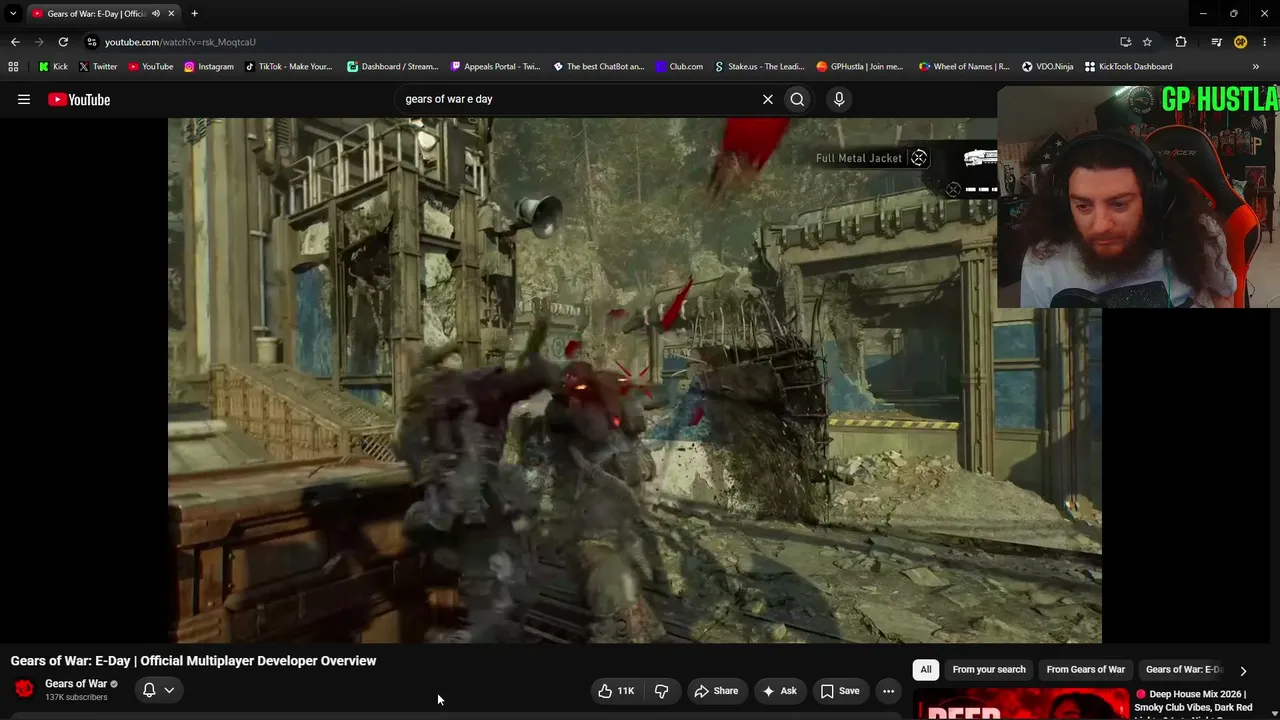This screenshot has width=1280, height=720.
Task: Open the Instagram bookmark
Action: [208, 67]
